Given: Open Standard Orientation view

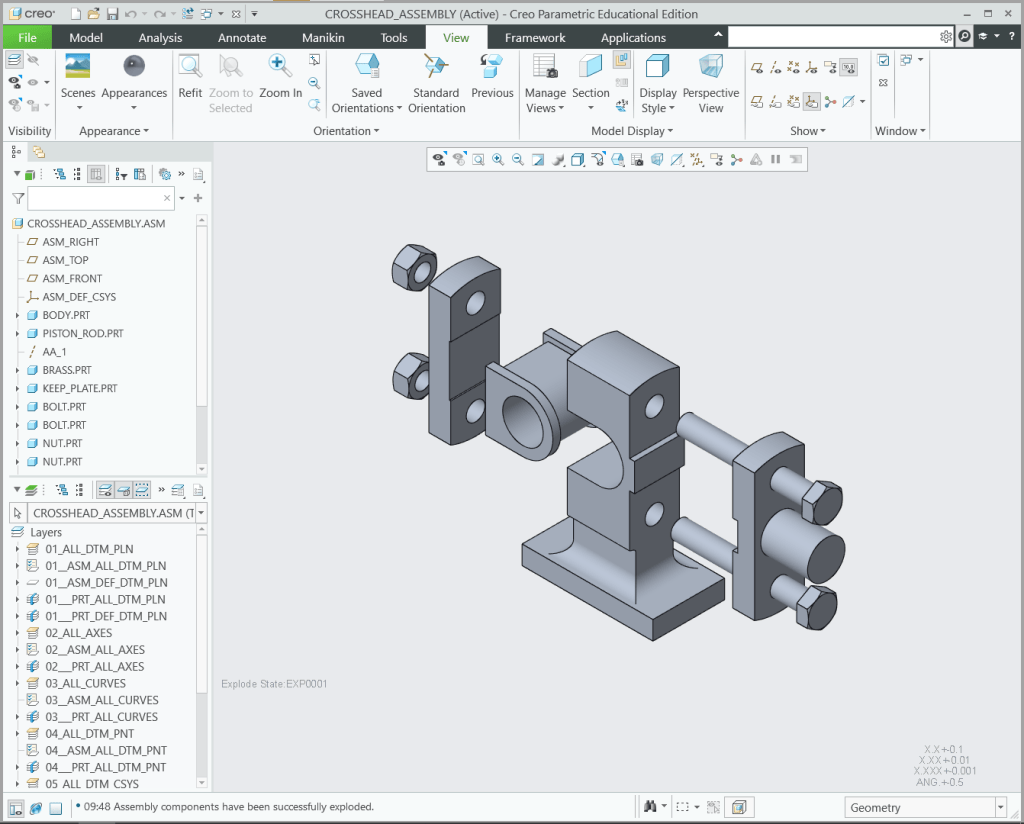Looking at the screenshot, I should (436, 67).
